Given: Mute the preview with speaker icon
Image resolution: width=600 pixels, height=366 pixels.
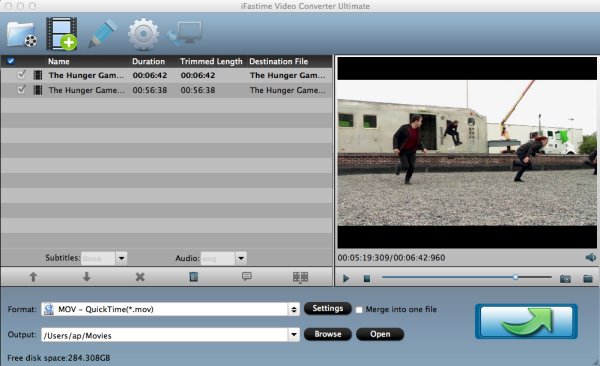Looking at the screenshot, I should tap(590, 257).
